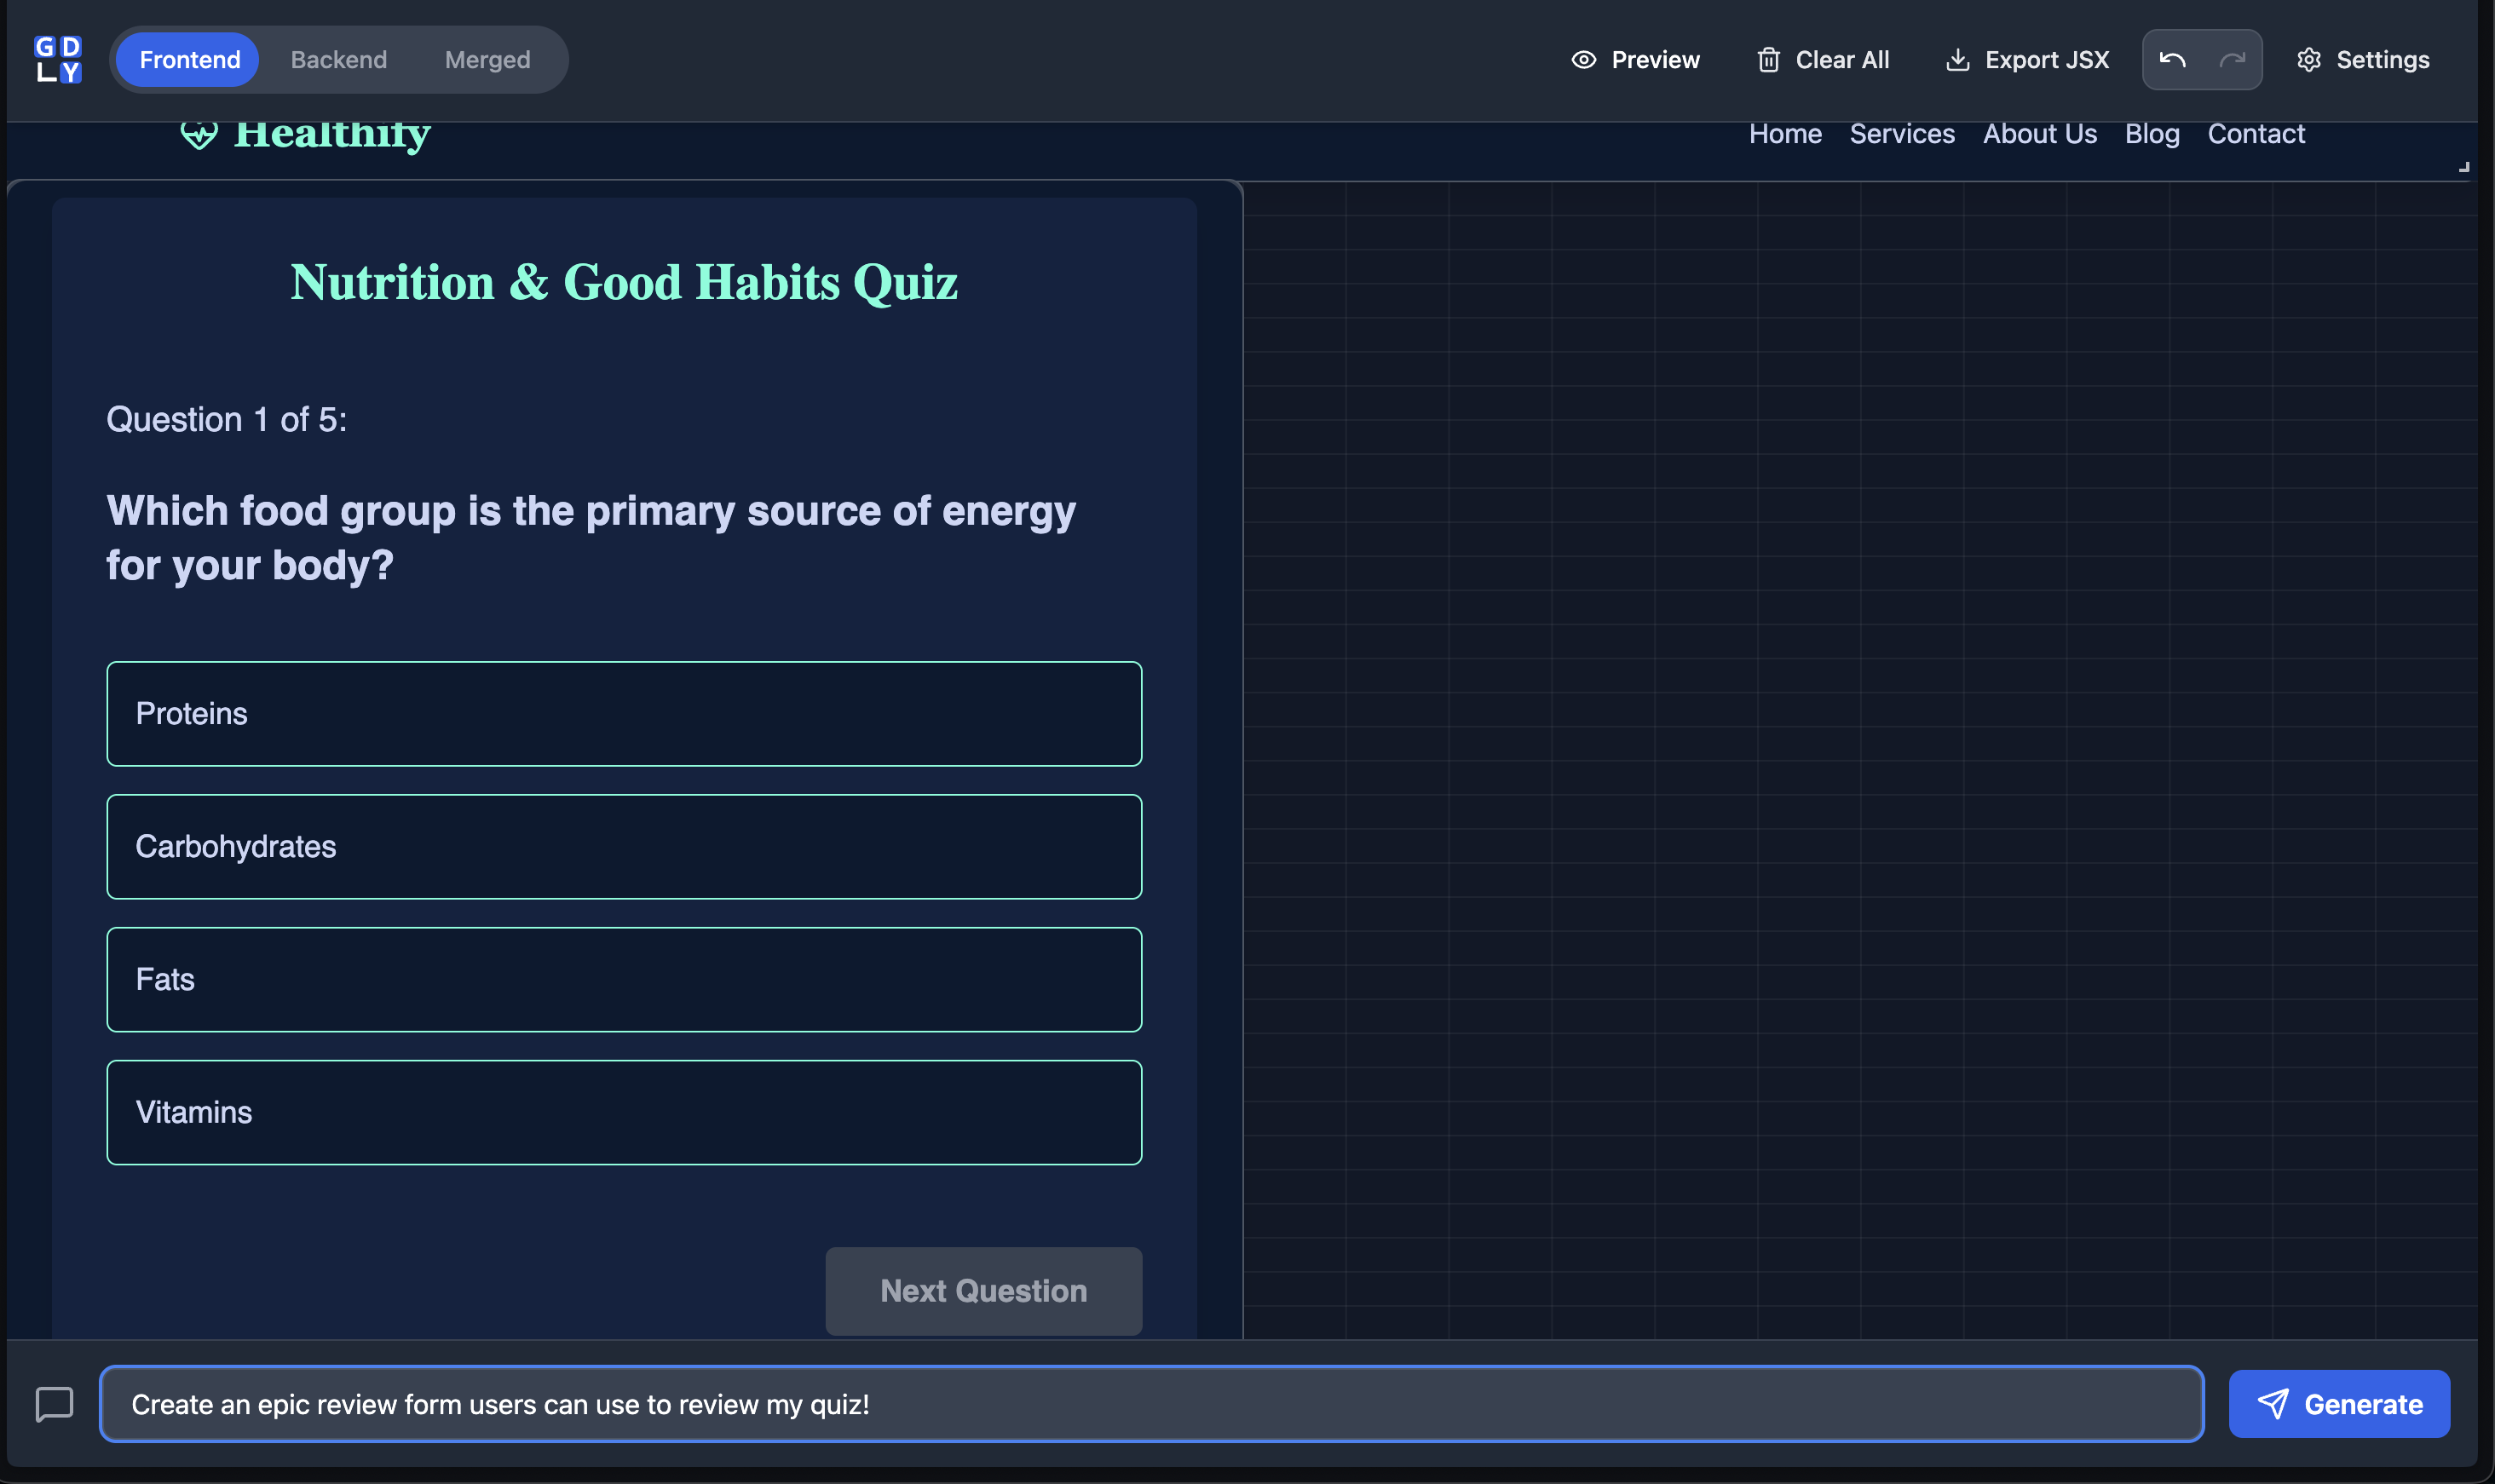This screenshot has height=1484, width=2495.
Task: Click Export JSX download button
Action: pos(2027,60)
